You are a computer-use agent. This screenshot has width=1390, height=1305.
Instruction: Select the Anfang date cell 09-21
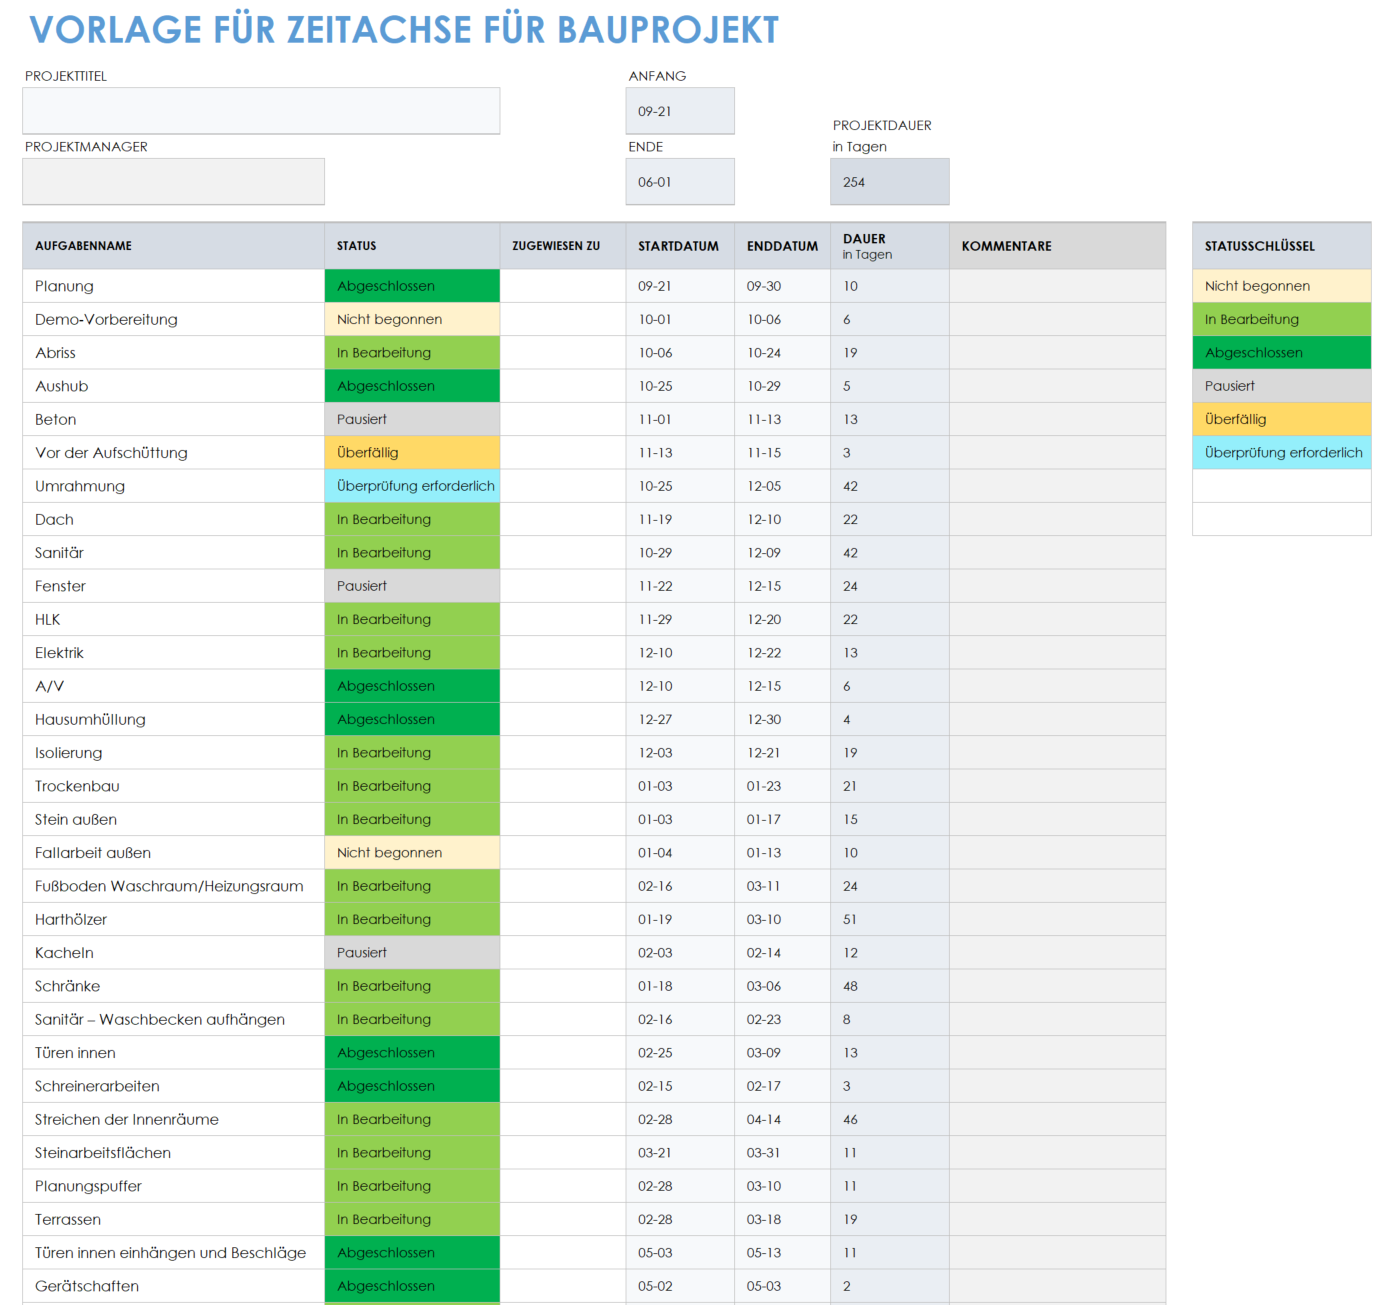click(x=680, y=111)
